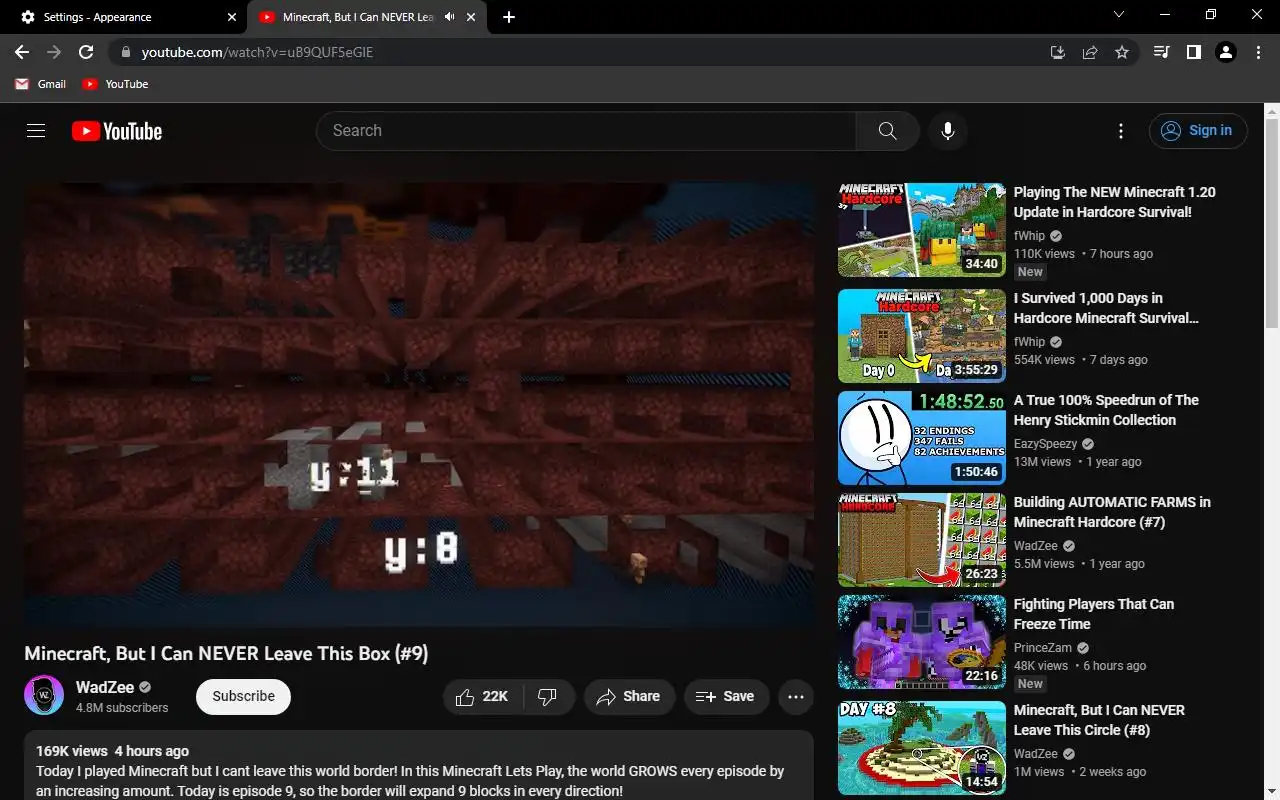Mute tab via speaker icon
Screen dimensions: 1280x800
[449, 17]
